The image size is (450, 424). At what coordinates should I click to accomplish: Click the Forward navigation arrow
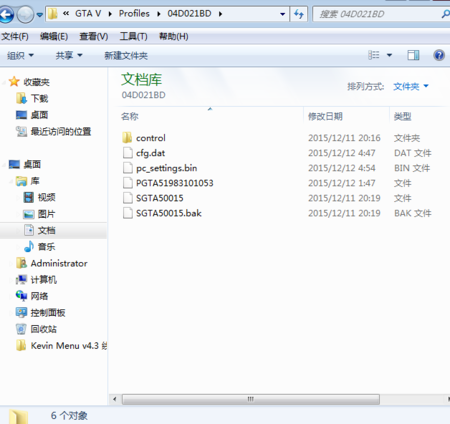click(x=25, y=15)
